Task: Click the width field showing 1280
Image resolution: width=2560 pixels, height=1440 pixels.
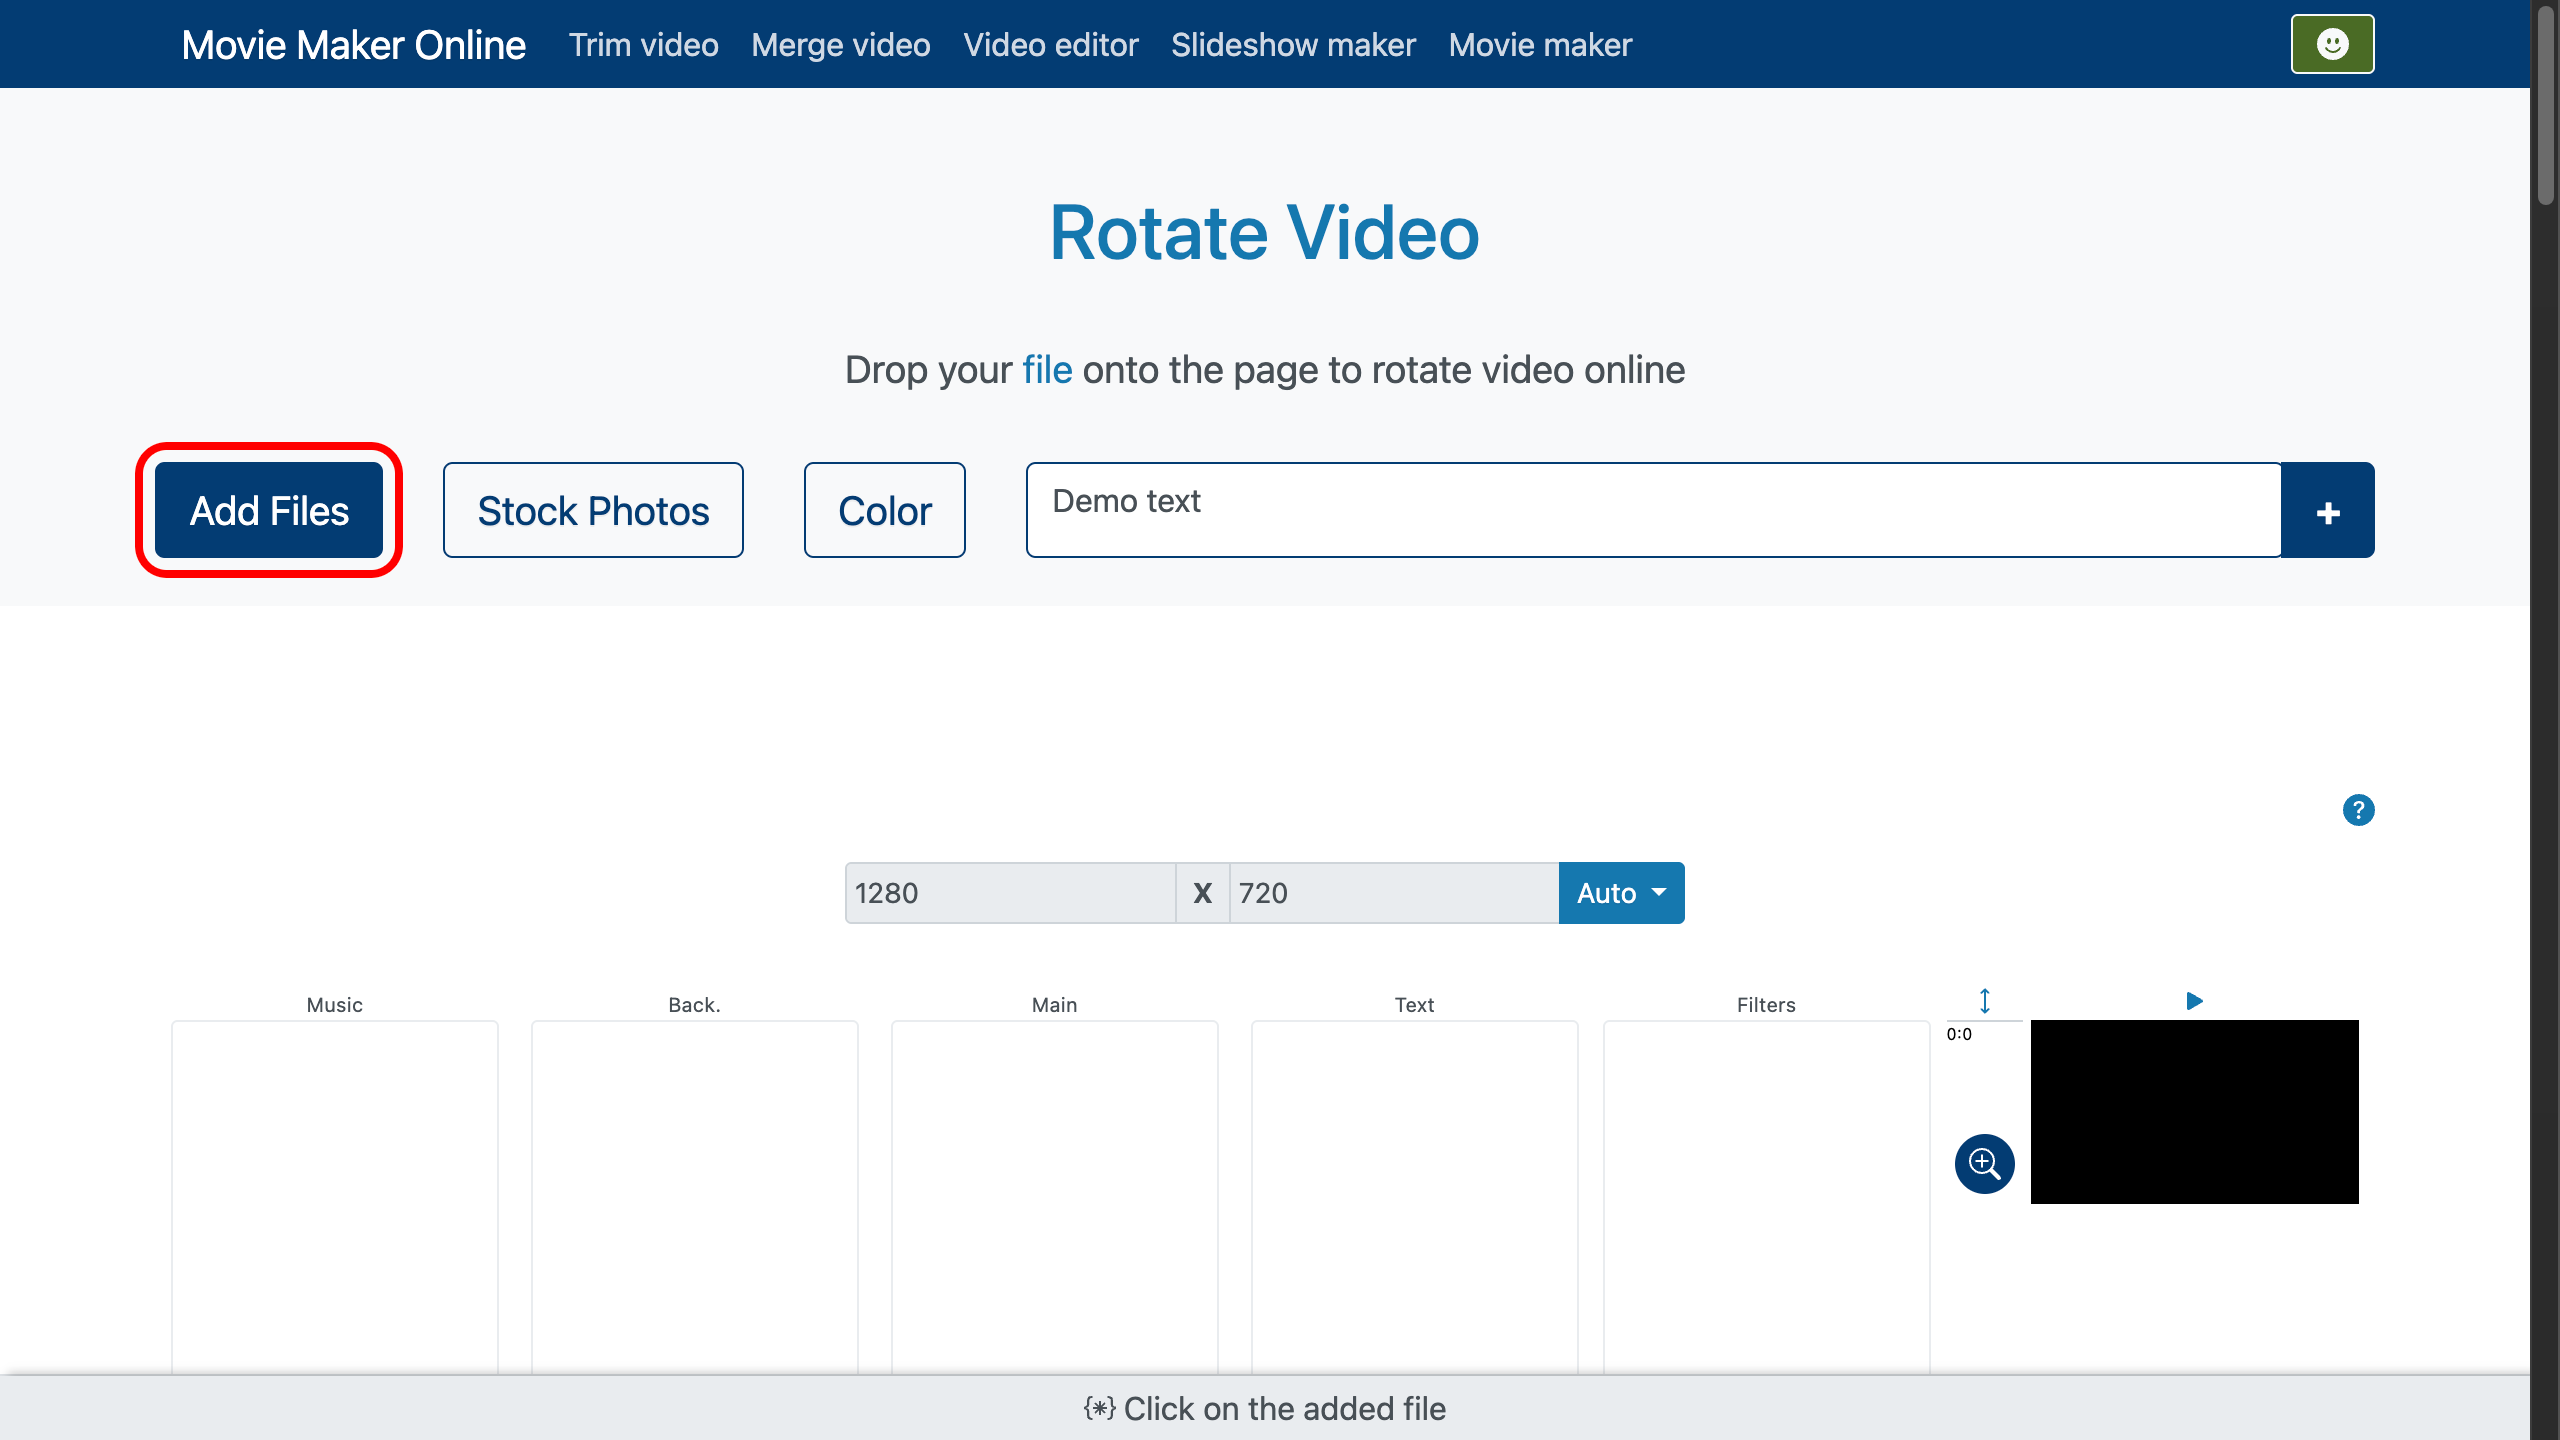Action: [x=1010, y=893]
